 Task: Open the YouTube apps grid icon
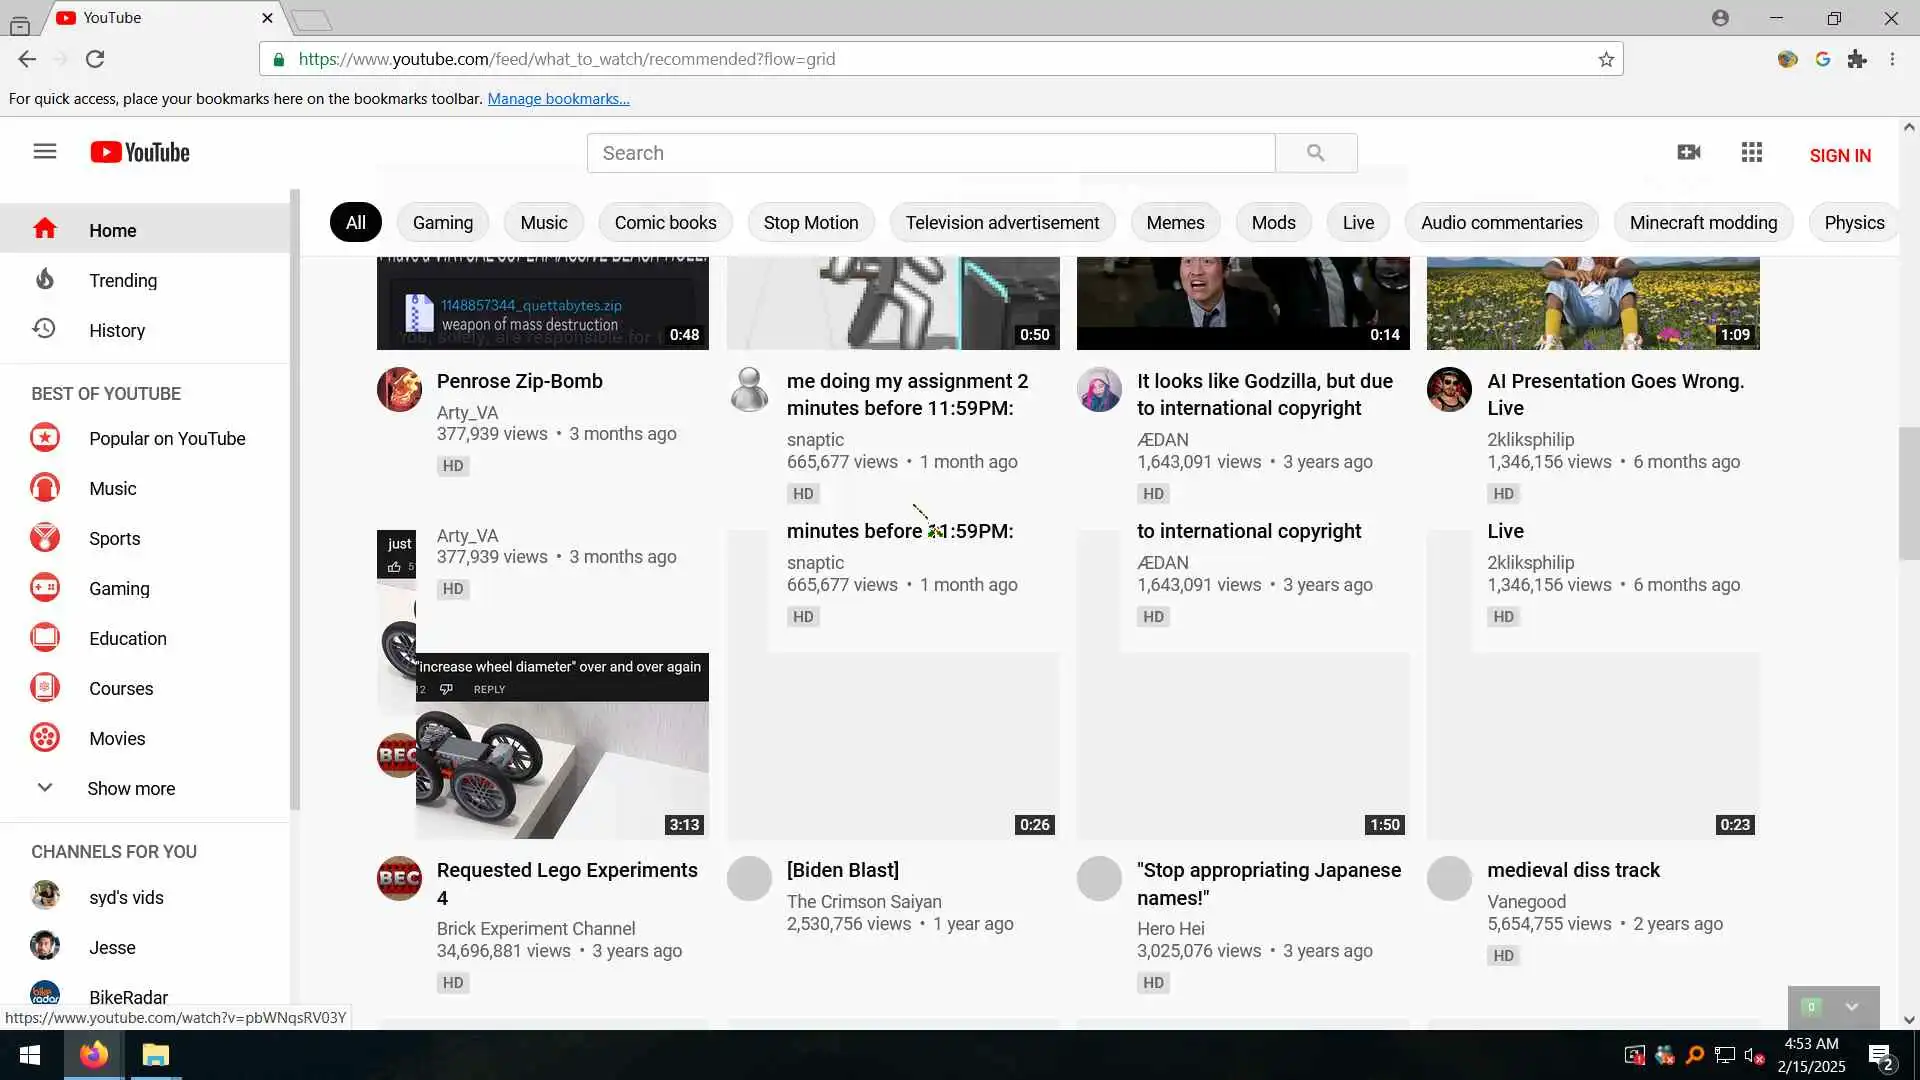point(1751,152)
